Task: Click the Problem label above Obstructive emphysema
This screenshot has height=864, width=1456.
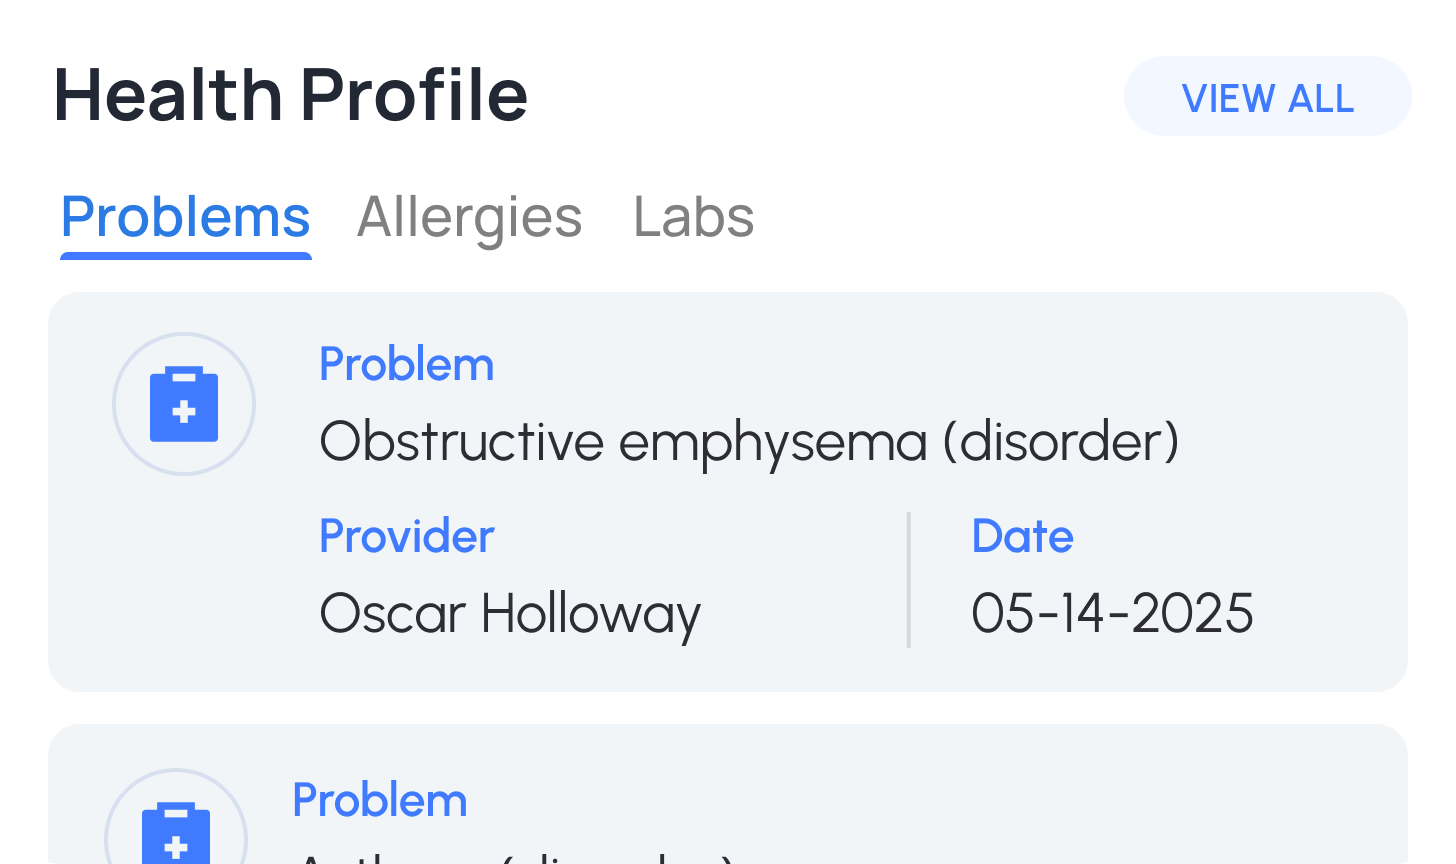Action: coord(406,365)
